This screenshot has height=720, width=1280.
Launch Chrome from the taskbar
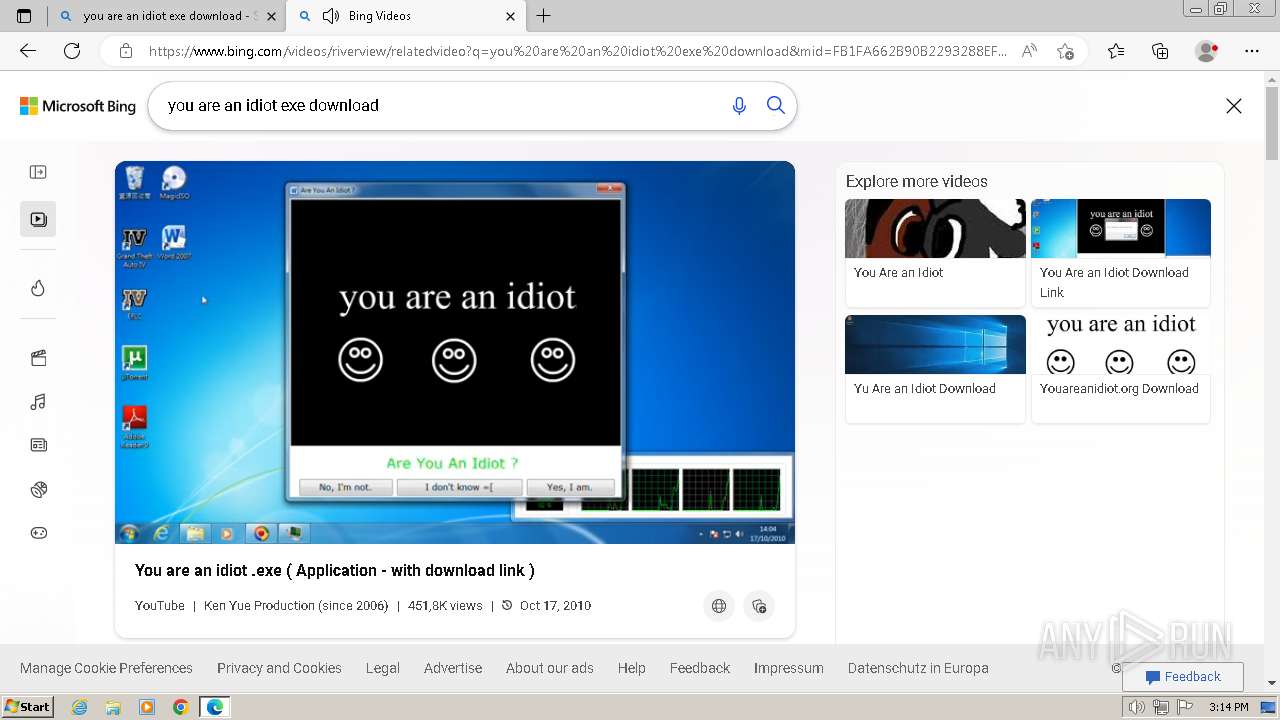coord(180,707)
